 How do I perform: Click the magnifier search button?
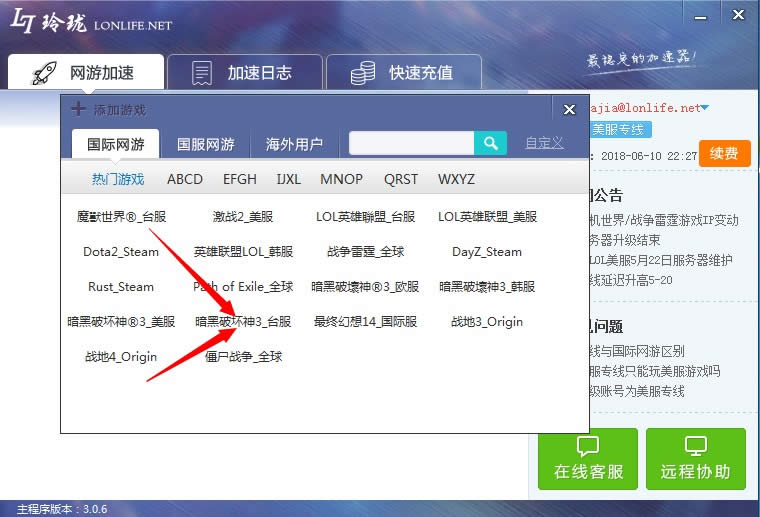(491, 143)
